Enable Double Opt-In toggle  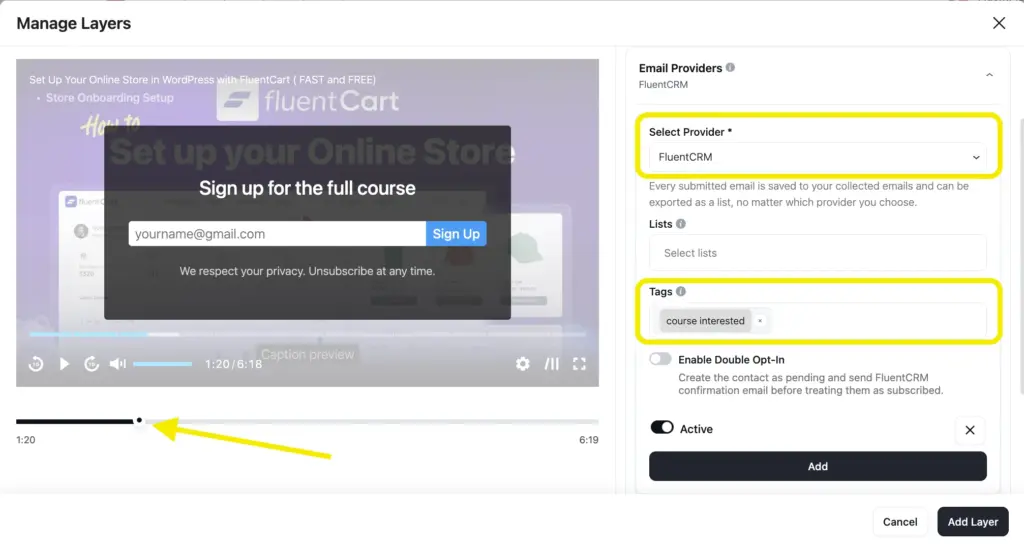660,359
